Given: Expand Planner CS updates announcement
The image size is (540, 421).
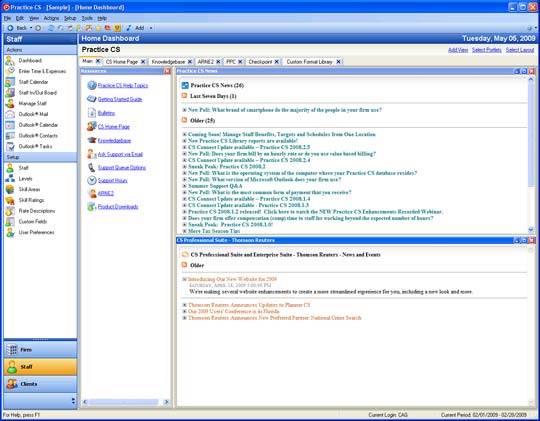Looking at the screenshot, I should pos(185,305).
